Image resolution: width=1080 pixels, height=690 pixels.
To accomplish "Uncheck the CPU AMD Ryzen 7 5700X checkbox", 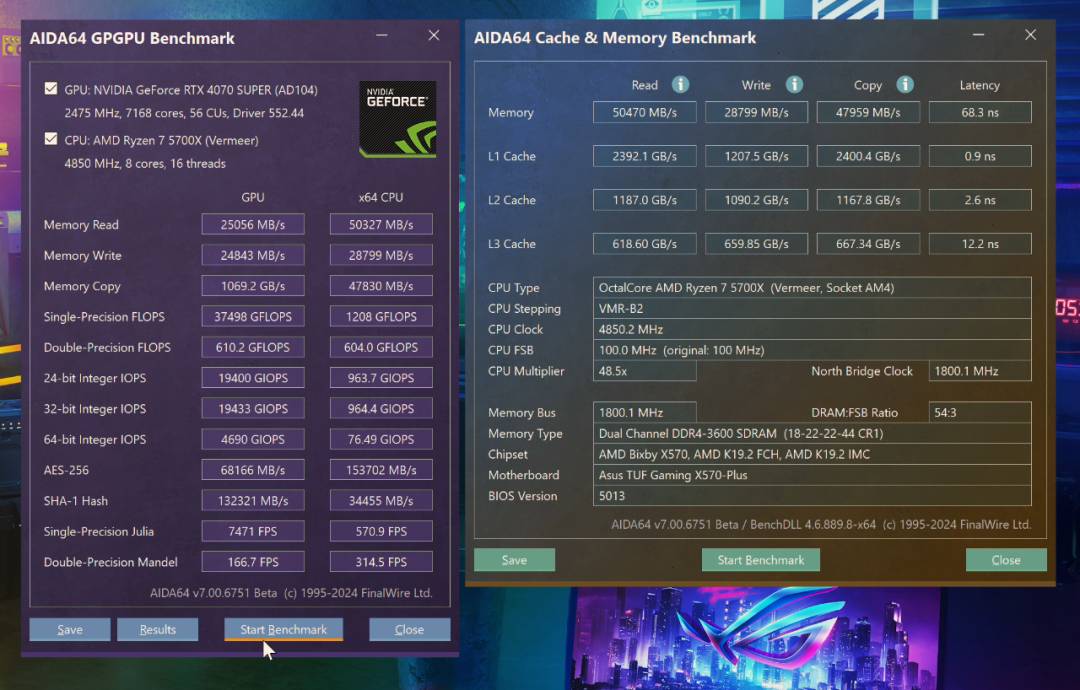I will coord(51,139).
